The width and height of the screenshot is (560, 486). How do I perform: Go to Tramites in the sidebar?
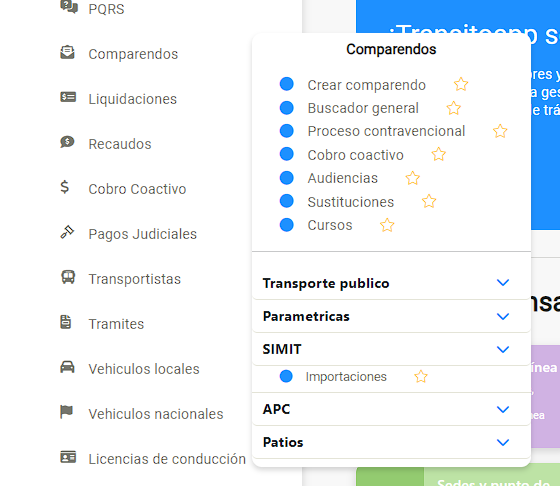pos(116,324)
